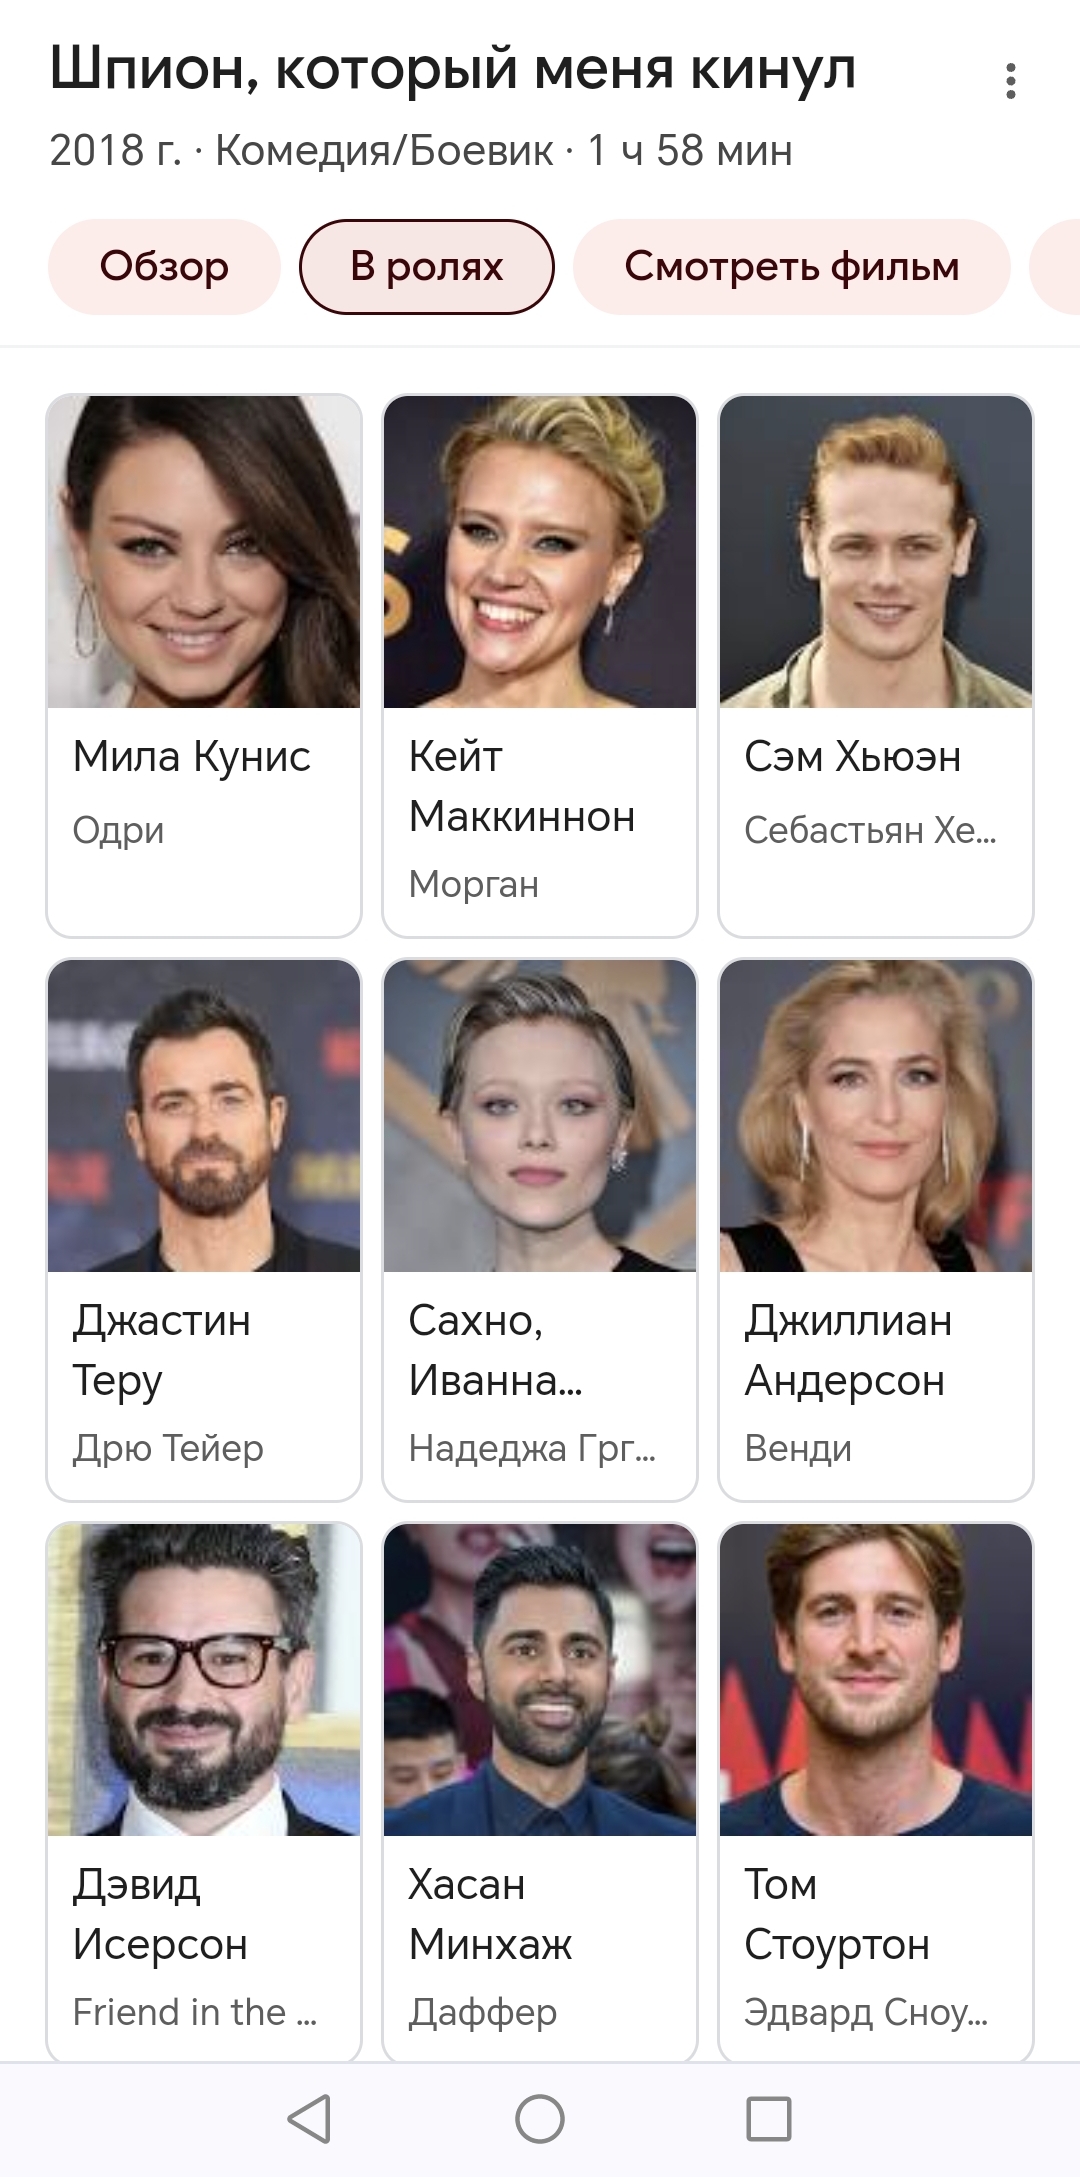
Task: Switch to the Обзор tab
Action: coord(164,267)
